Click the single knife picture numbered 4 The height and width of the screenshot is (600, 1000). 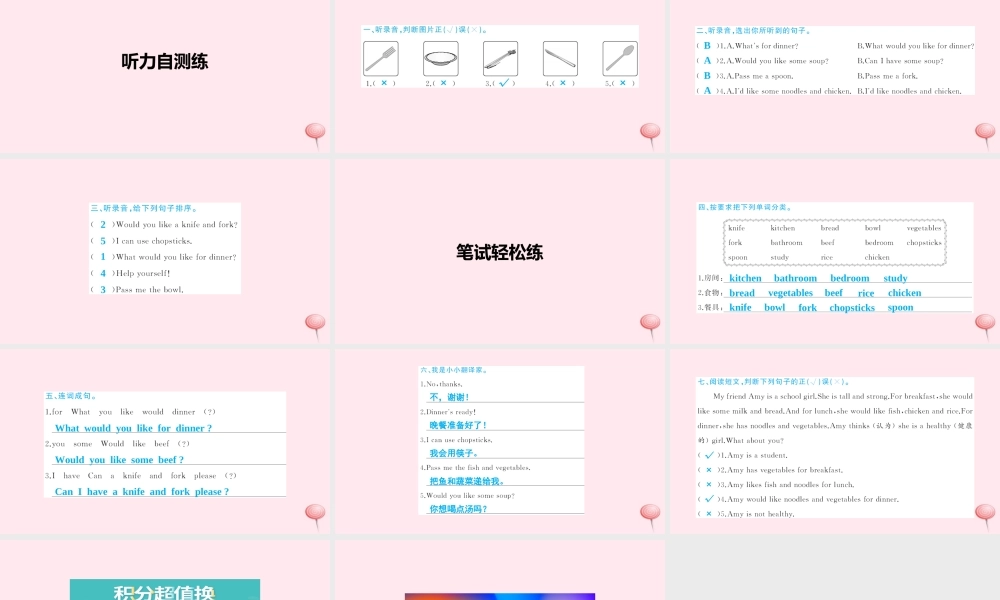pyautogui.click(x=560, y=58)
